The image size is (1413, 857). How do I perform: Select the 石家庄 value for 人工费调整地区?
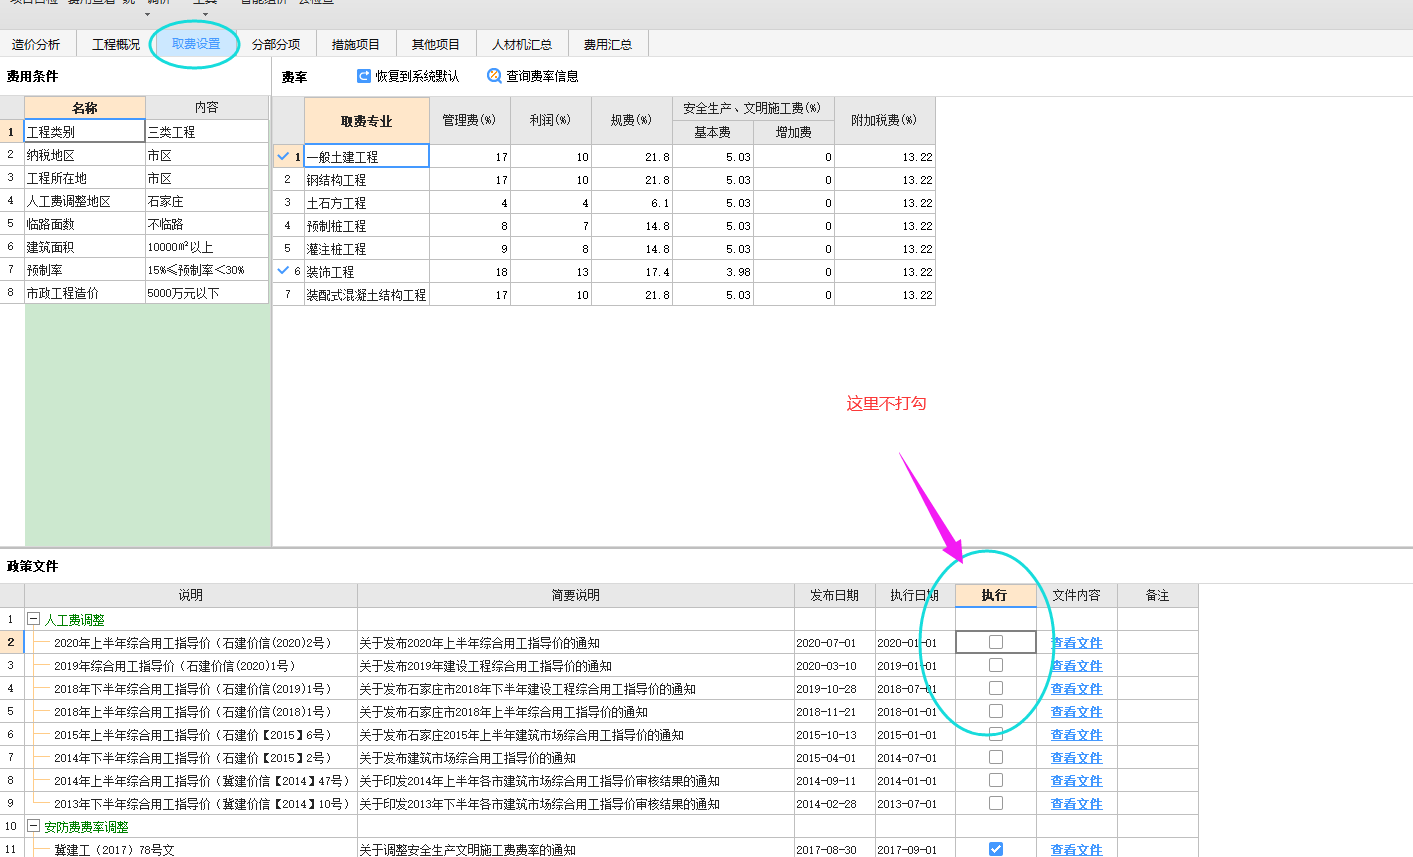(x=207, y=201)
